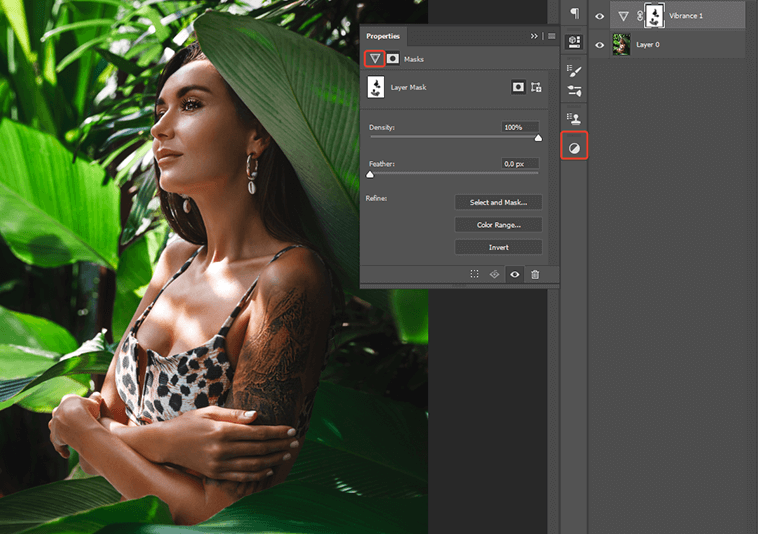The image size is (758, 534).
Task: Apply the mask using the diamond icon
Action: [494, 274]
